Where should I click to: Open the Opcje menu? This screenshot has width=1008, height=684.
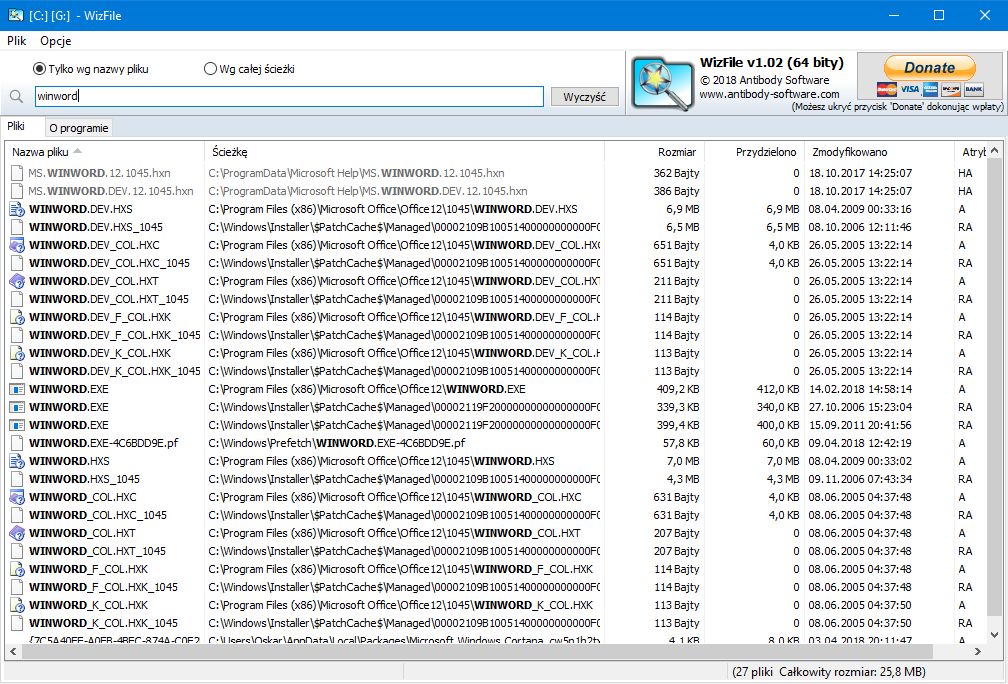56,40
